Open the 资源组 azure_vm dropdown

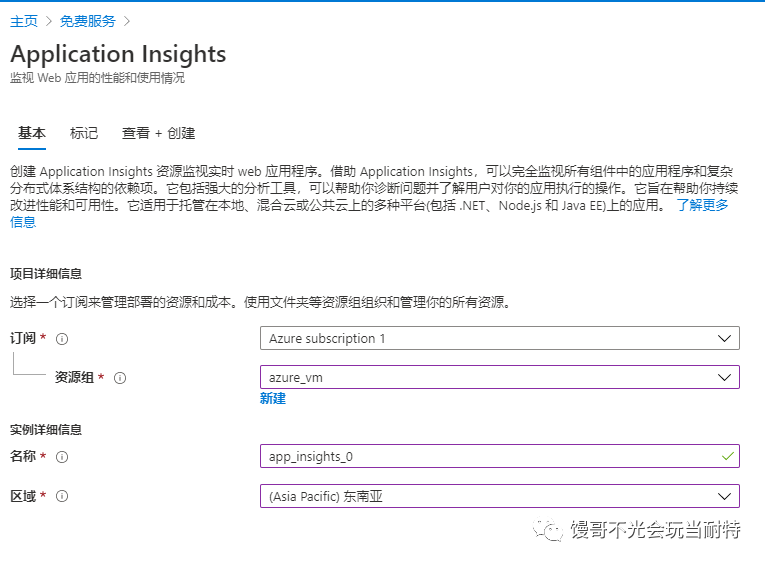pos(500,377)
